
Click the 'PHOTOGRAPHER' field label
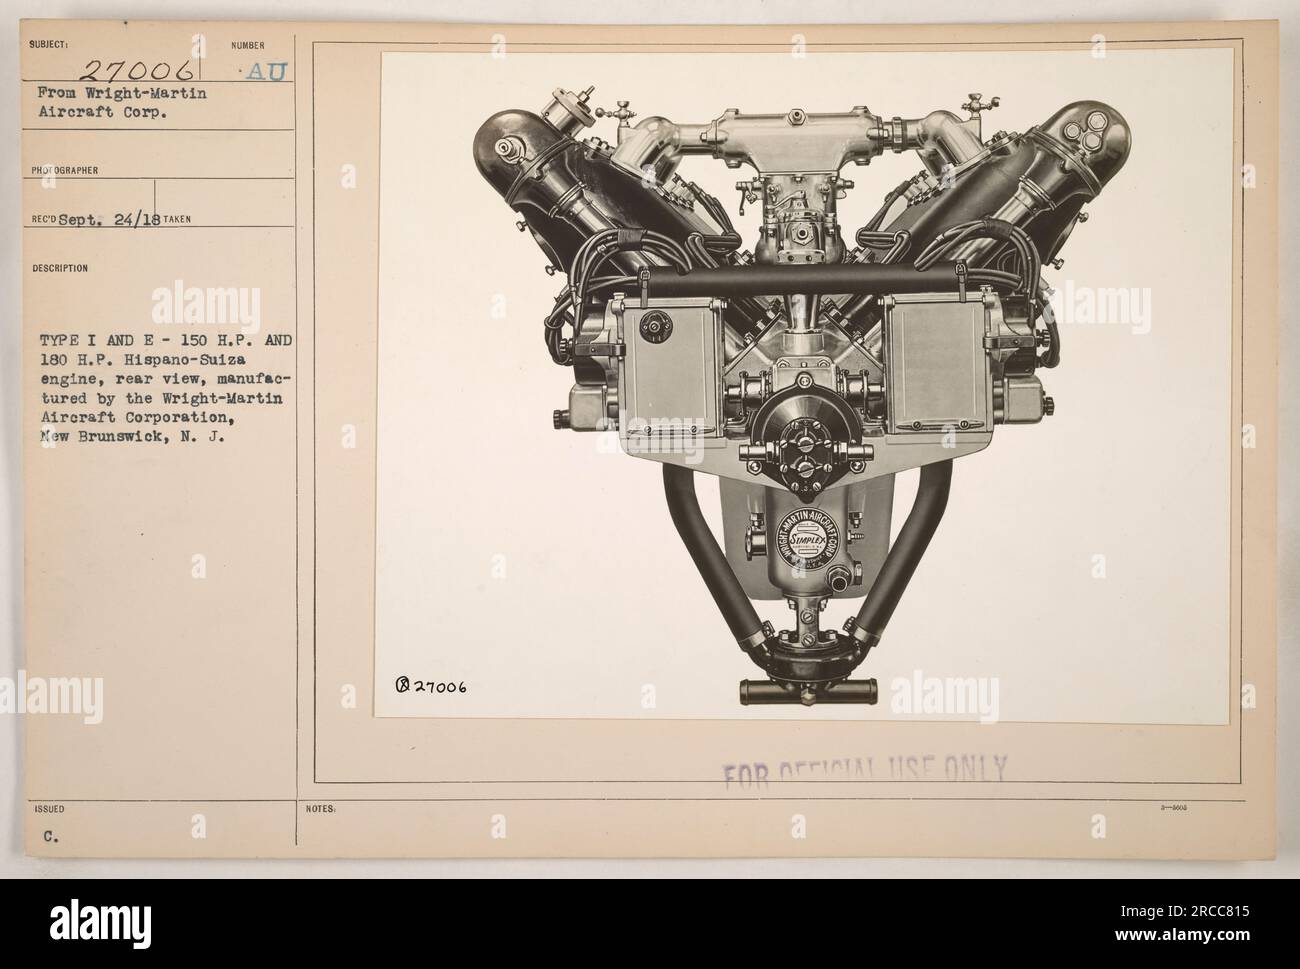[x=63, y=170]
